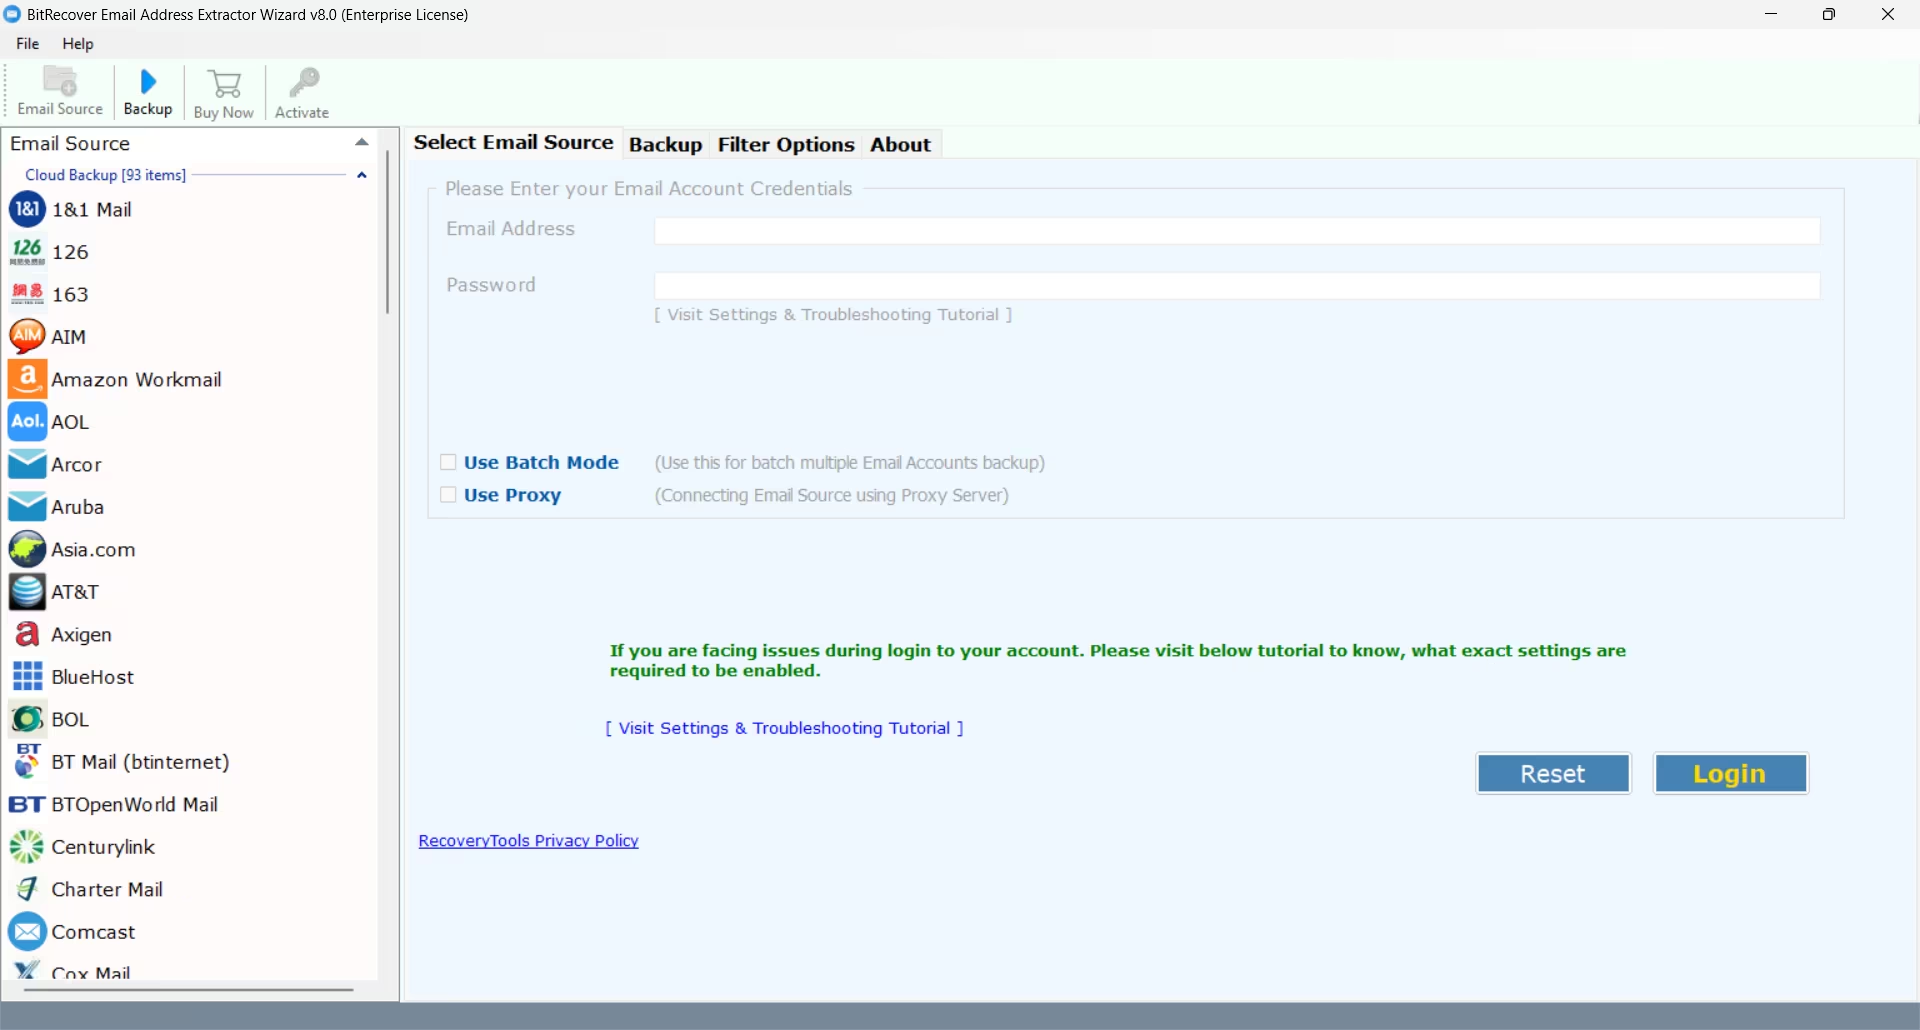Collapse the Email Source panel arrow

point(362,143)
